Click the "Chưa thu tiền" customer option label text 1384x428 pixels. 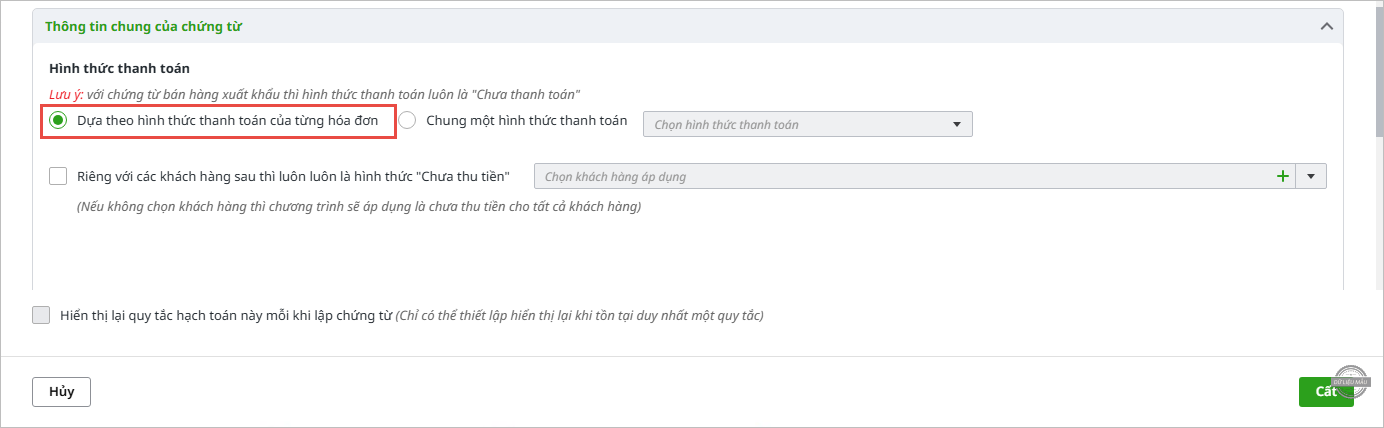pyautogui.click(x=470, y=177)
